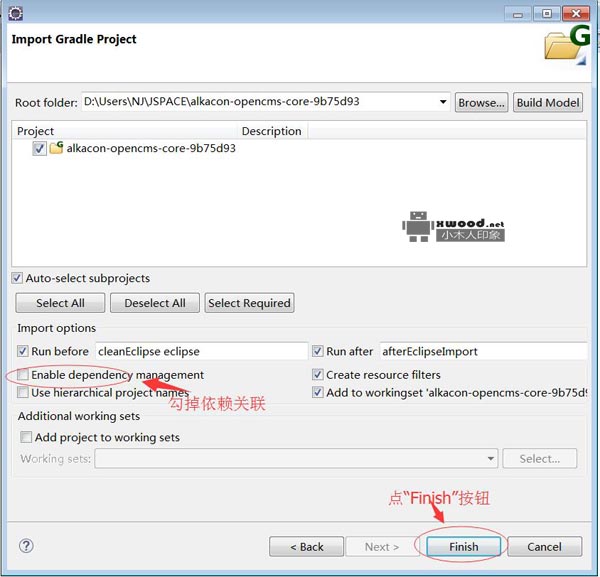This screenshot has width=600, height=577.
Task: Go back with the < Back button
Action: (x=307, y=546)
